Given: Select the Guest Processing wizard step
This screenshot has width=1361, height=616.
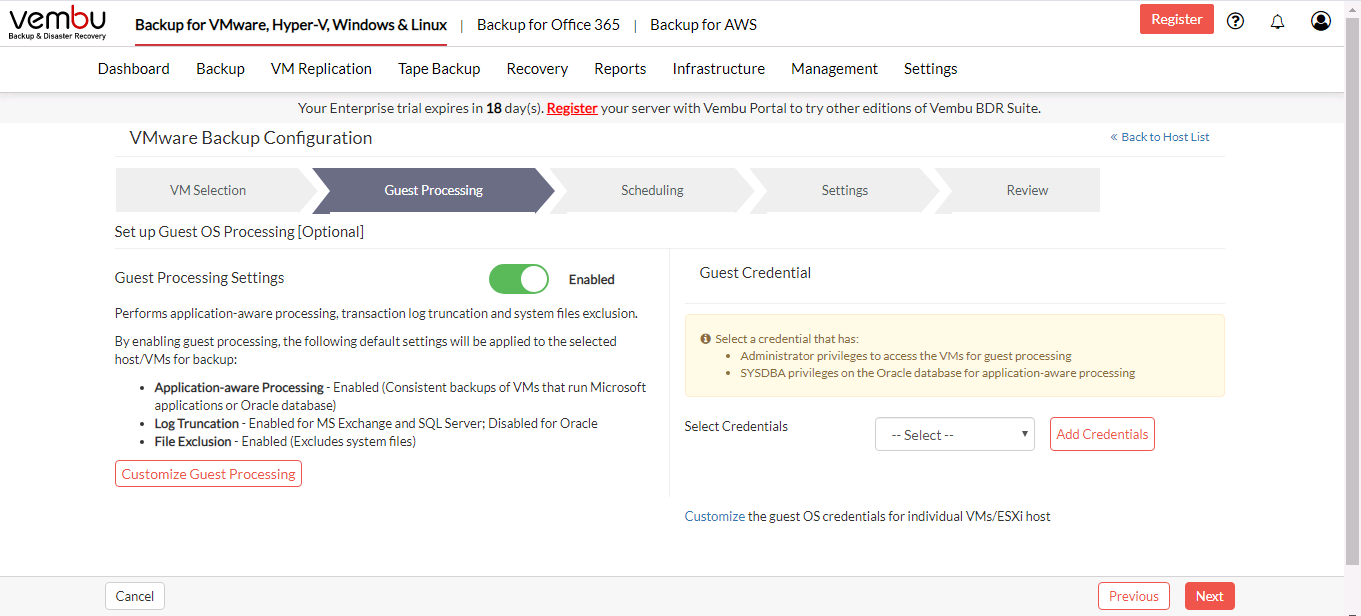Looking at the screenshot, I should pos(433,190).
